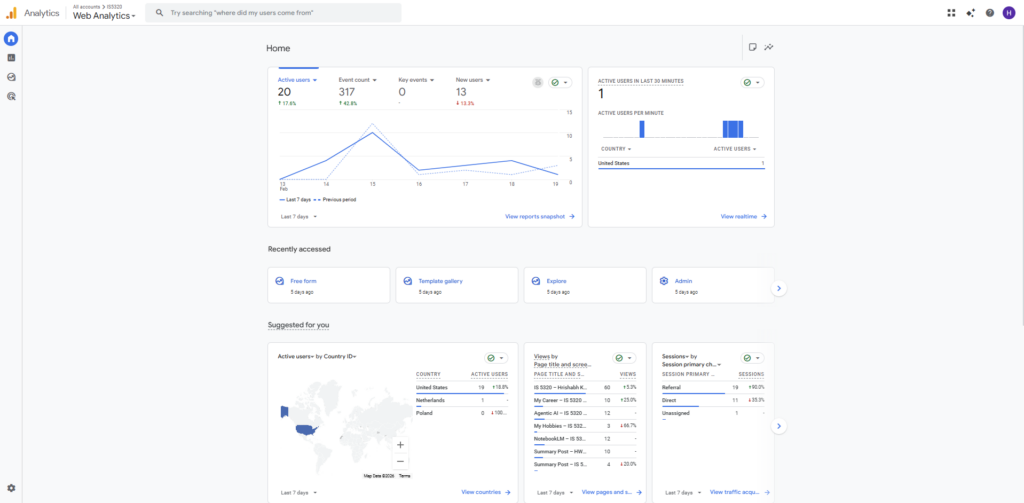
Task: Open Explore from the left sidebar
Action: tap(11, 77)
